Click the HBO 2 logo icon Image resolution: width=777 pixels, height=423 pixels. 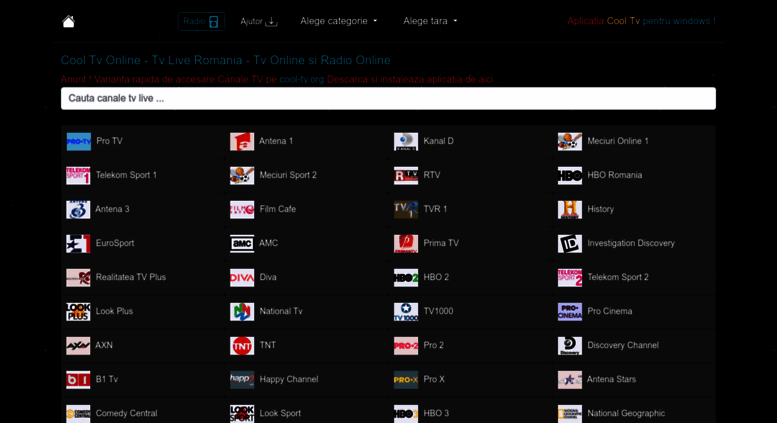(x=406, y=277)
